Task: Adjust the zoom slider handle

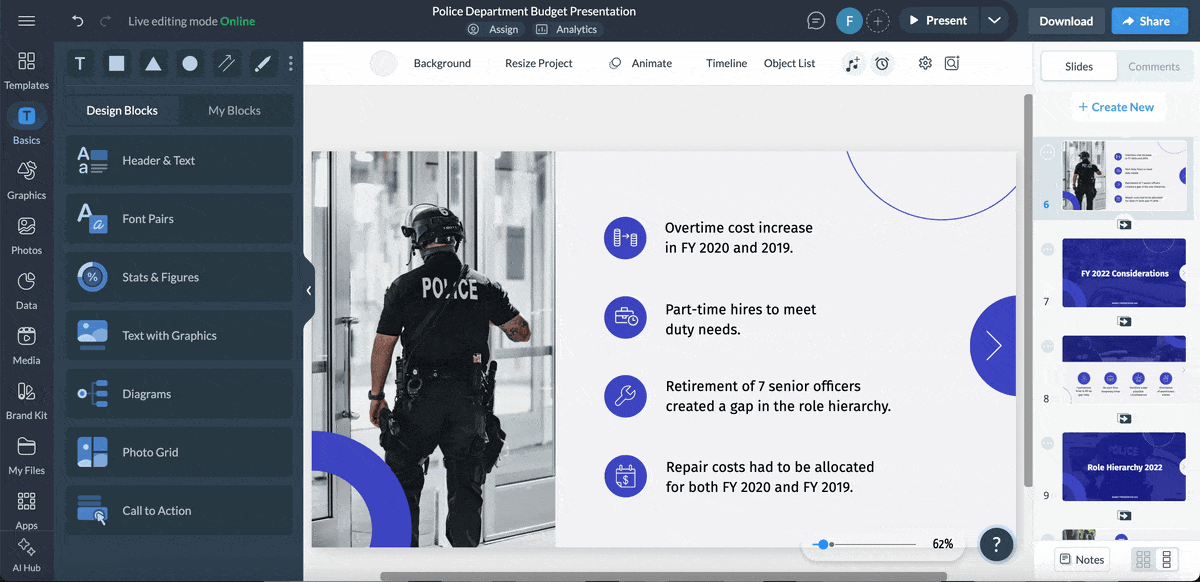Action: click(x=822, y=544)
